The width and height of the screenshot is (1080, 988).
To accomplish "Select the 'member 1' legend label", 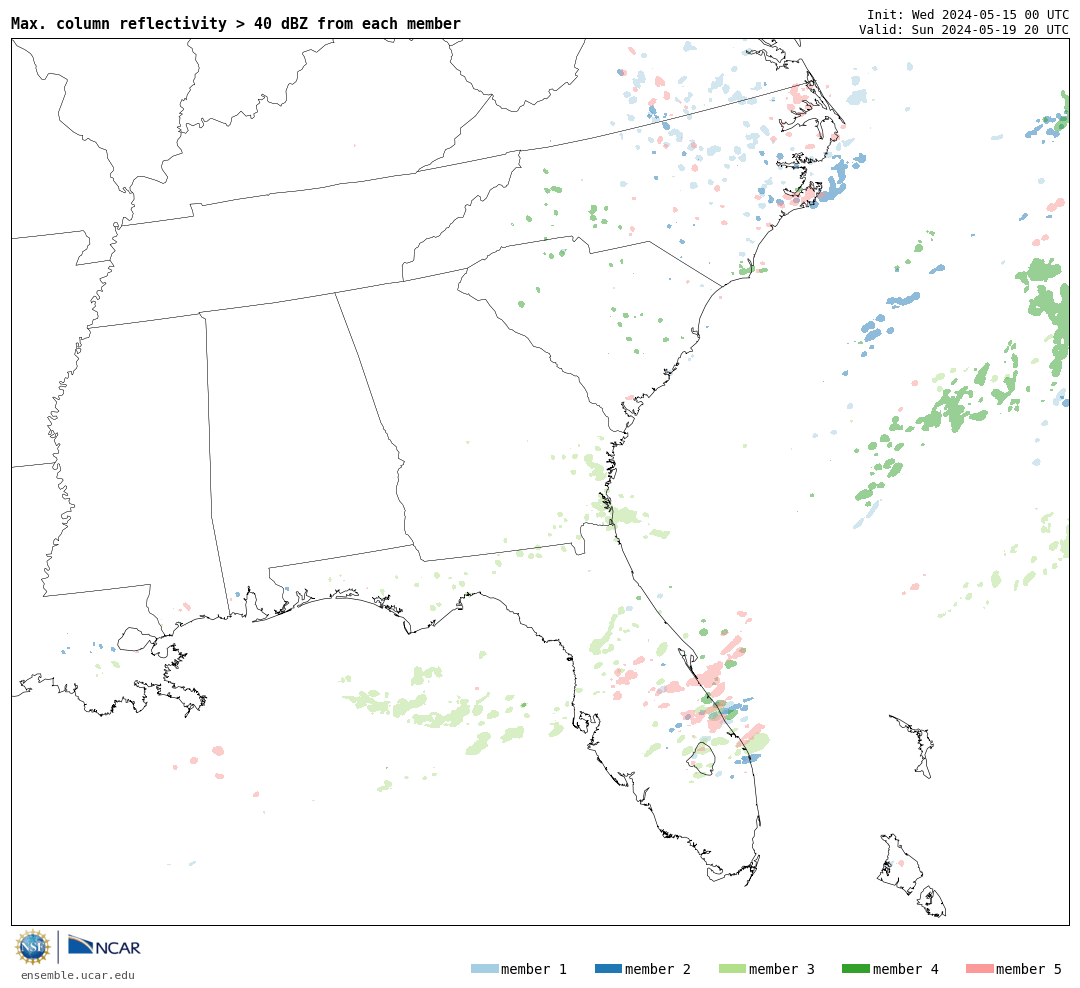I will tap(534, 969).
